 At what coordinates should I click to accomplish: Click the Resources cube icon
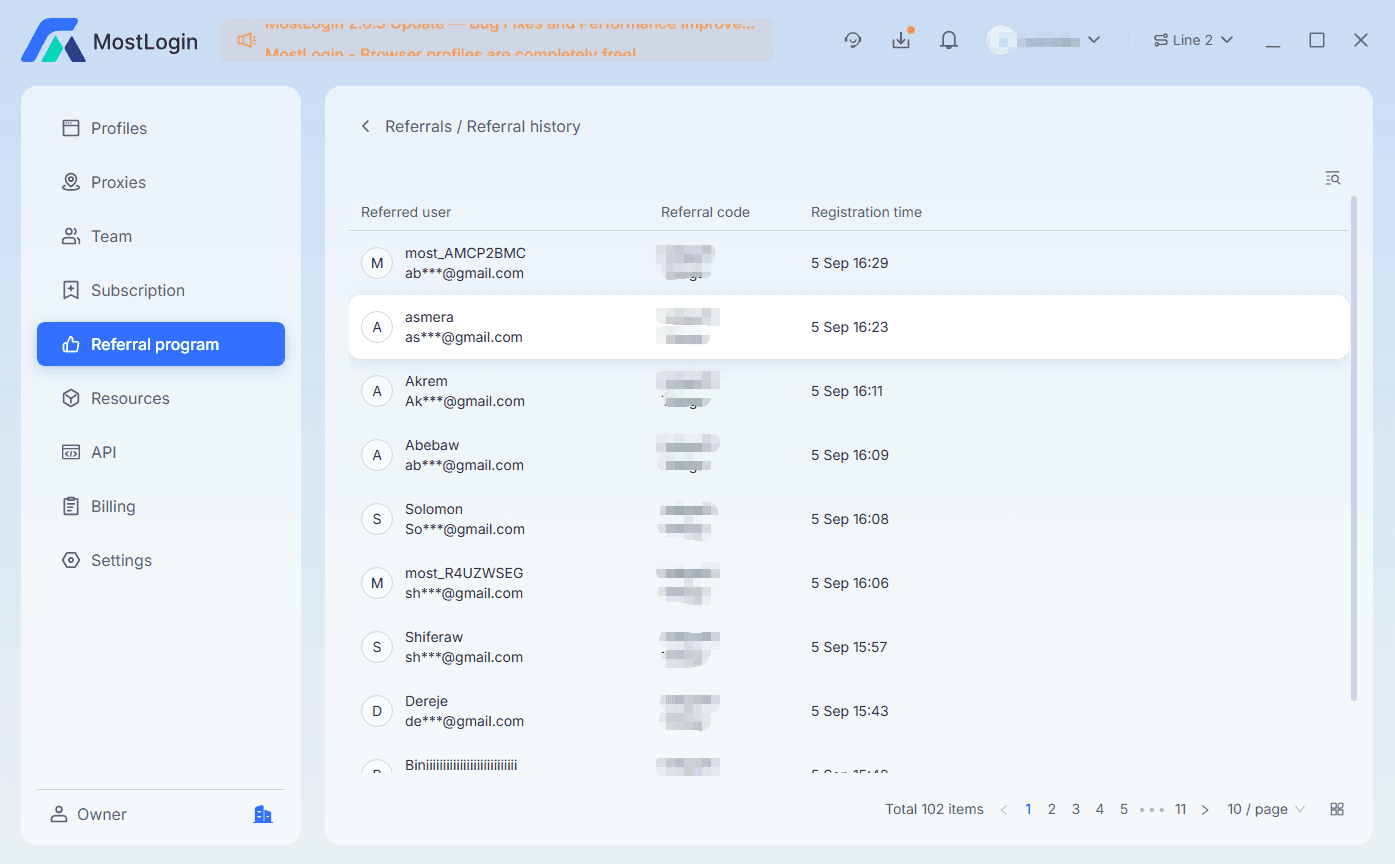(x=71, y=398)
